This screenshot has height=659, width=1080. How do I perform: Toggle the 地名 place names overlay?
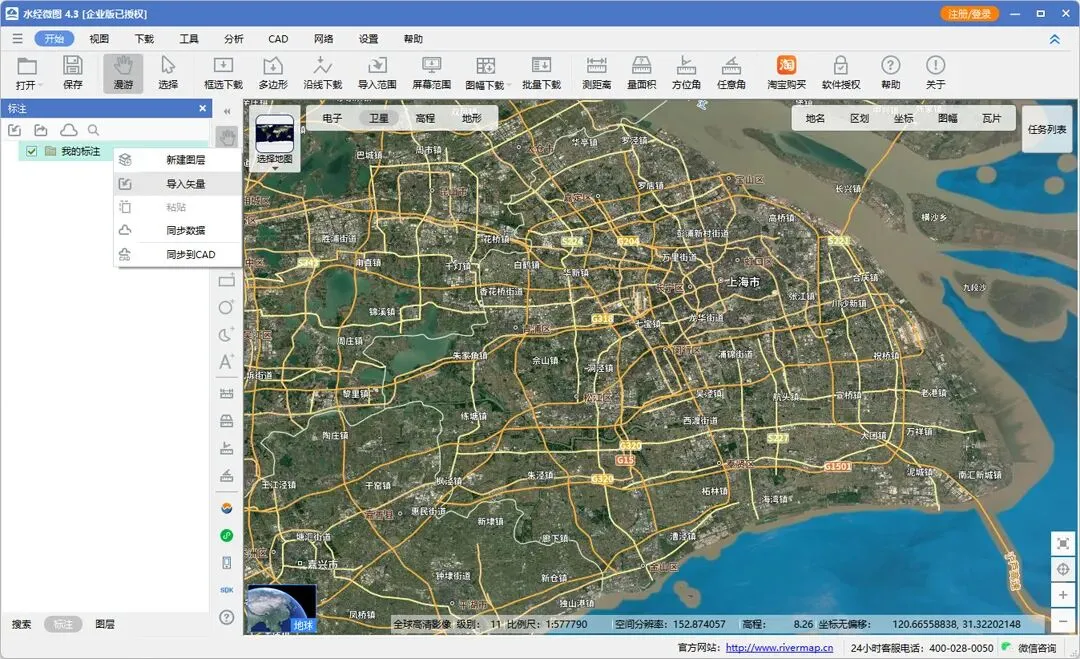coord(815,118)
